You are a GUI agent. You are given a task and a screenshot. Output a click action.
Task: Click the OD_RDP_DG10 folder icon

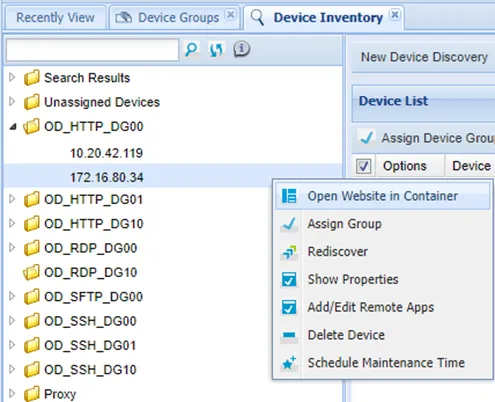[x=32, y=272]
